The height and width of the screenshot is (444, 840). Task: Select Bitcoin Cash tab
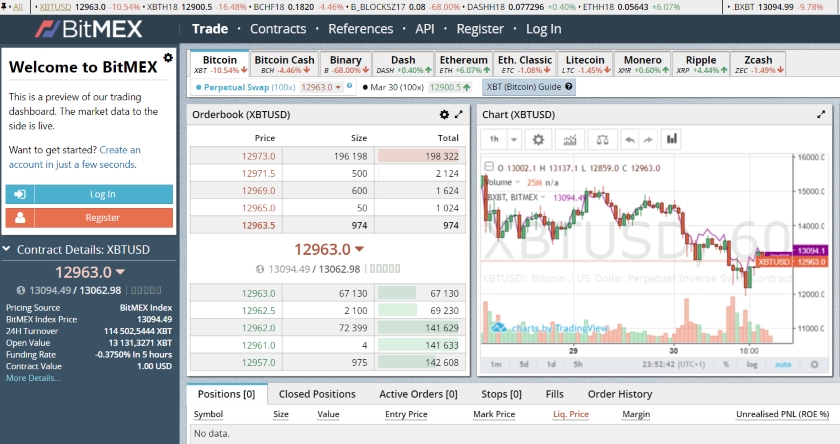[x=284, y=64]
